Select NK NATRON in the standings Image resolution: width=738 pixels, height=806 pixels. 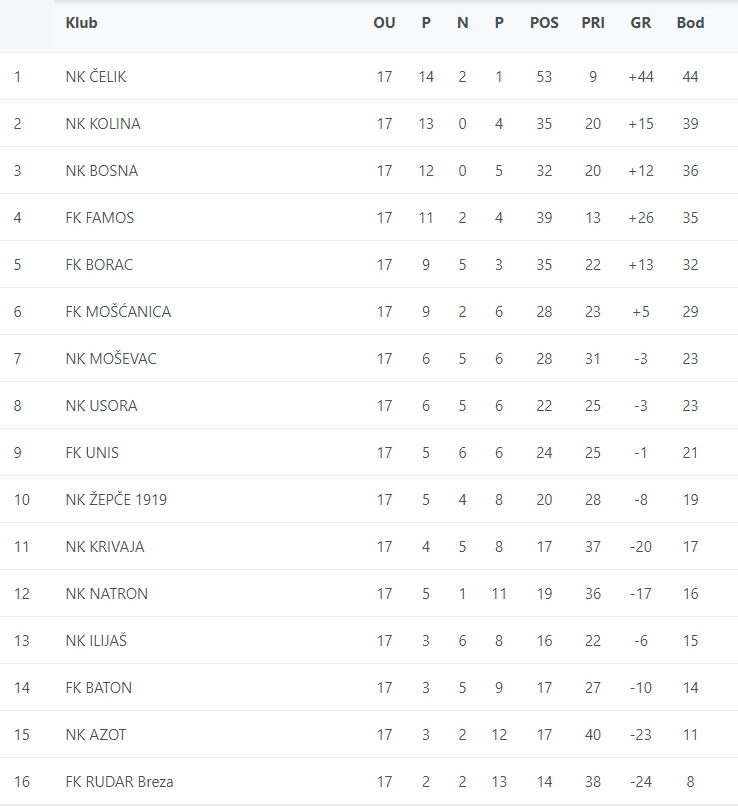107,593
